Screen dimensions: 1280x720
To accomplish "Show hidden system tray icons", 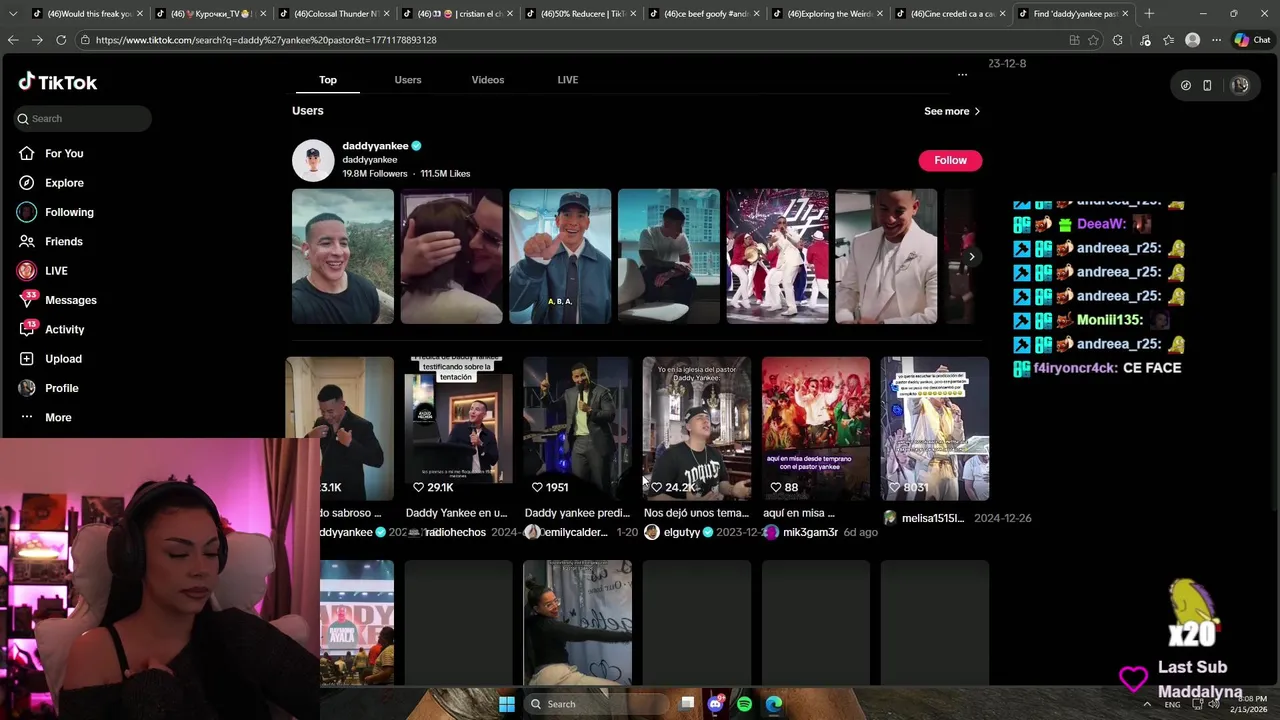I will tap(1147, 704).
